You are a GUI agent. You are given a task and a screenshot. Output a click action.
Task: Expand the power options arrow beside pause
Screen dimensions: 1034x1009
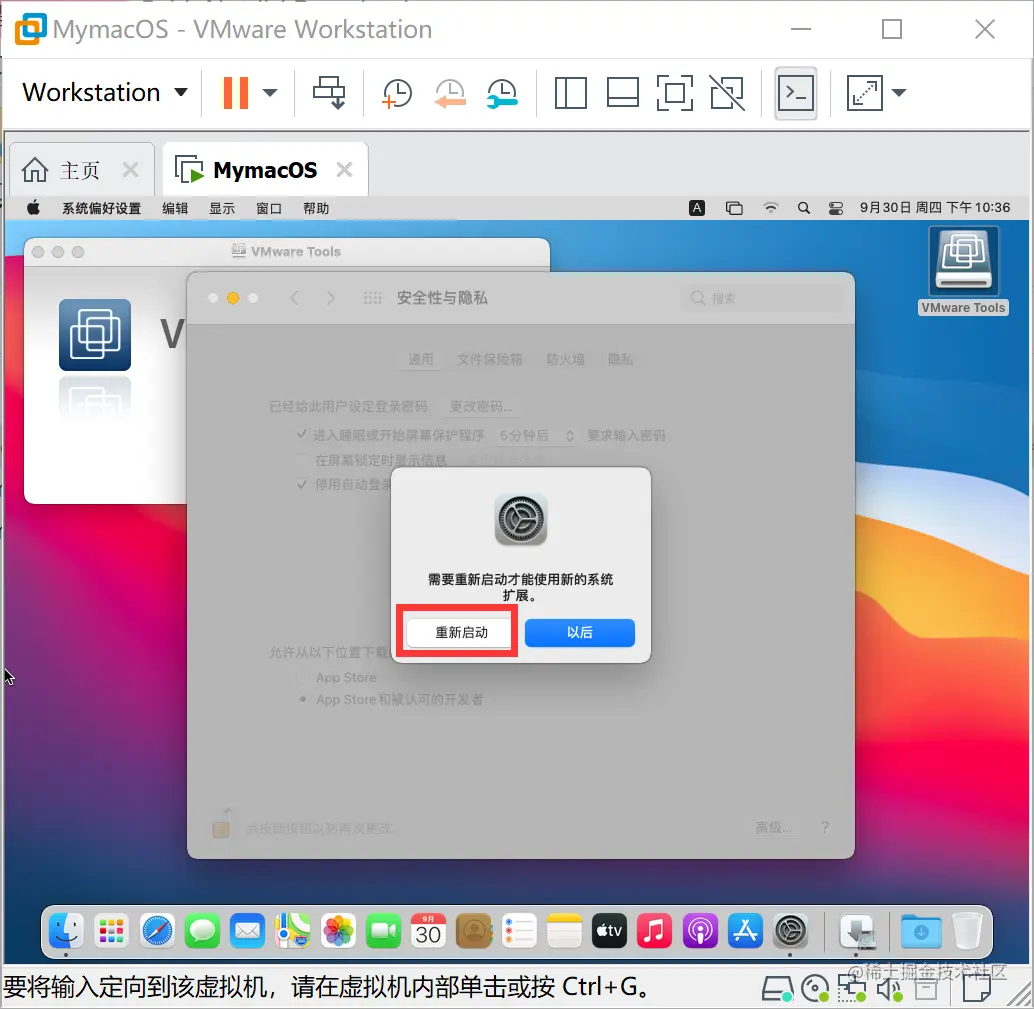(270, 93)
